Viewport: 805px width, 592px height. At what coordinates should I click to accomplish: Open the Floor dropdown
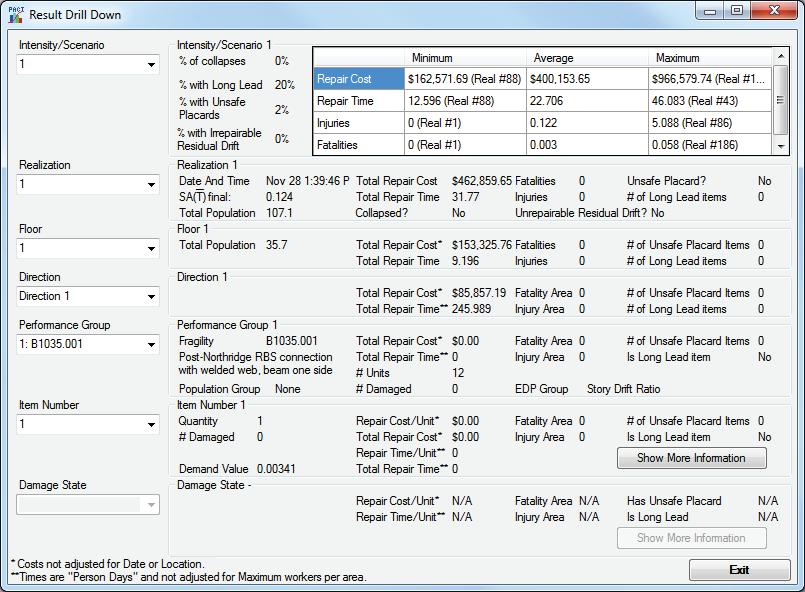tap(88, 249)
